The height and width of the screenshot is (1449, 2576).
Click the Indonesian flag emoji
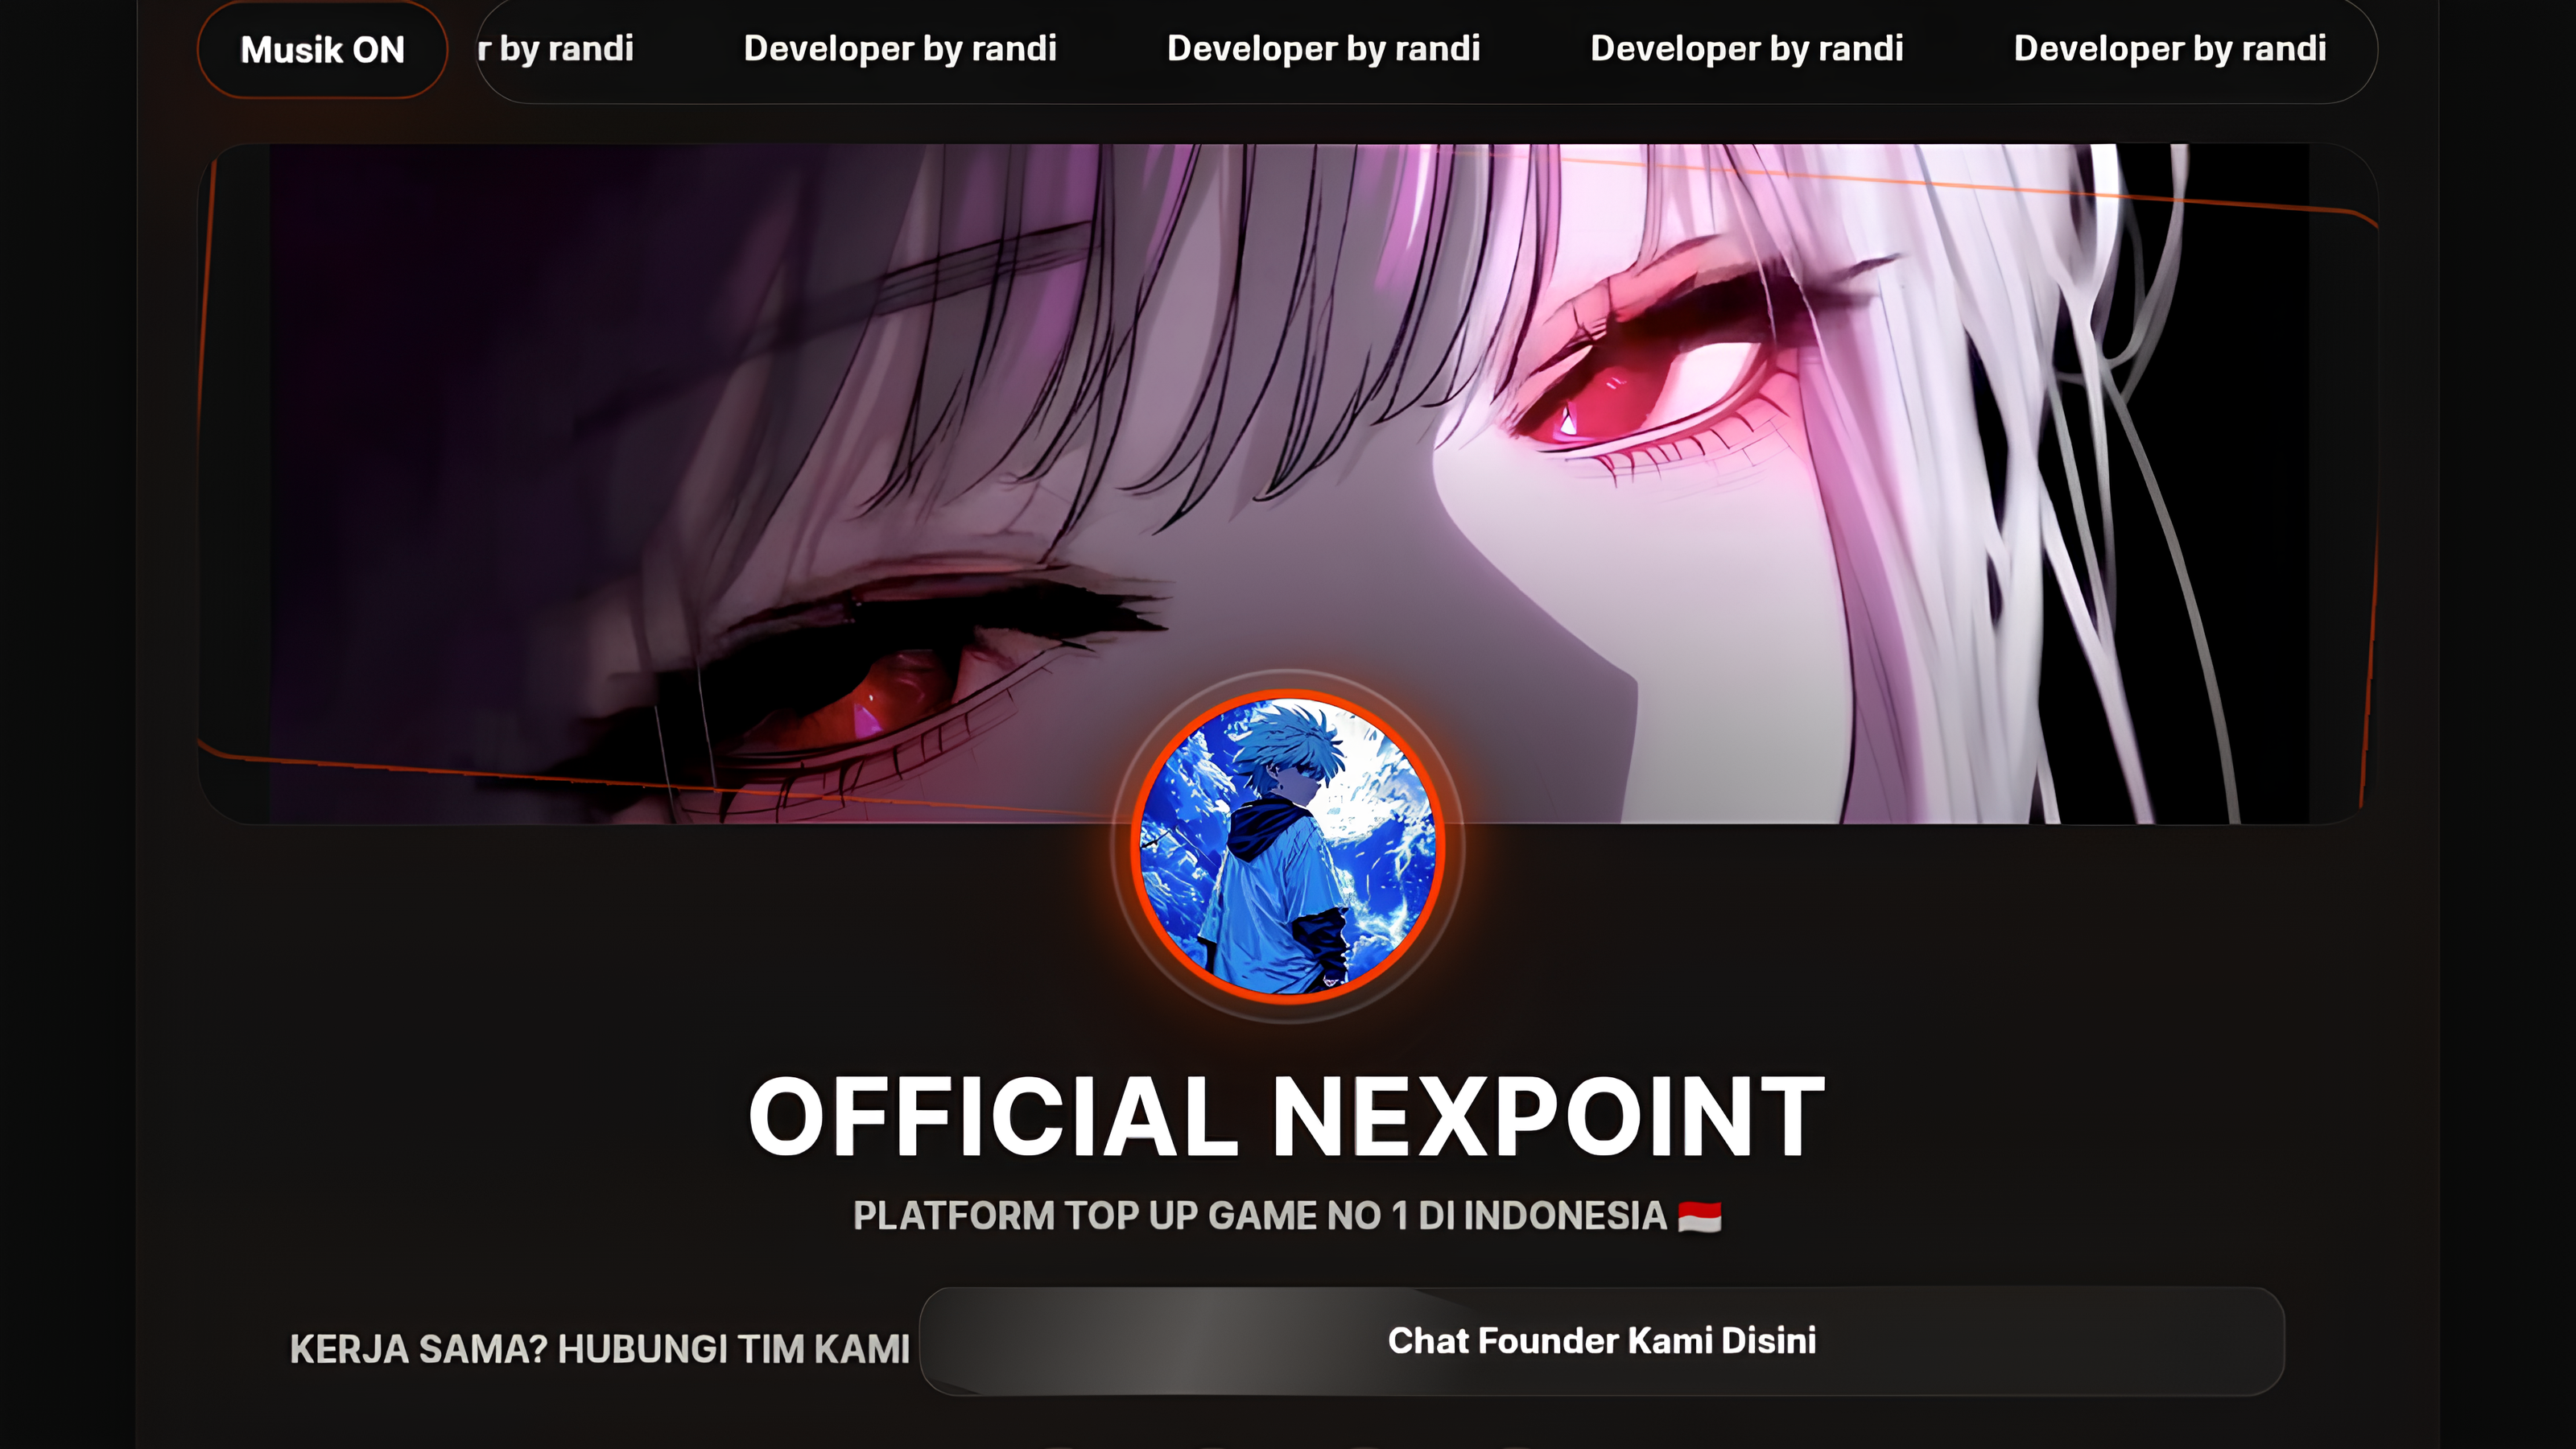coord(1699,1217)
